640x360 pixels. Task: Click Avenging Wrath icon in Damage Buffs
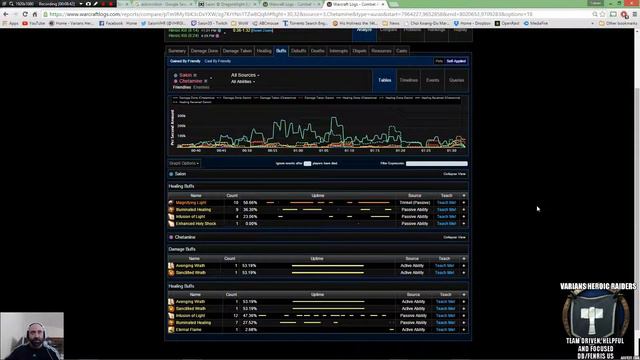point(171,266)
